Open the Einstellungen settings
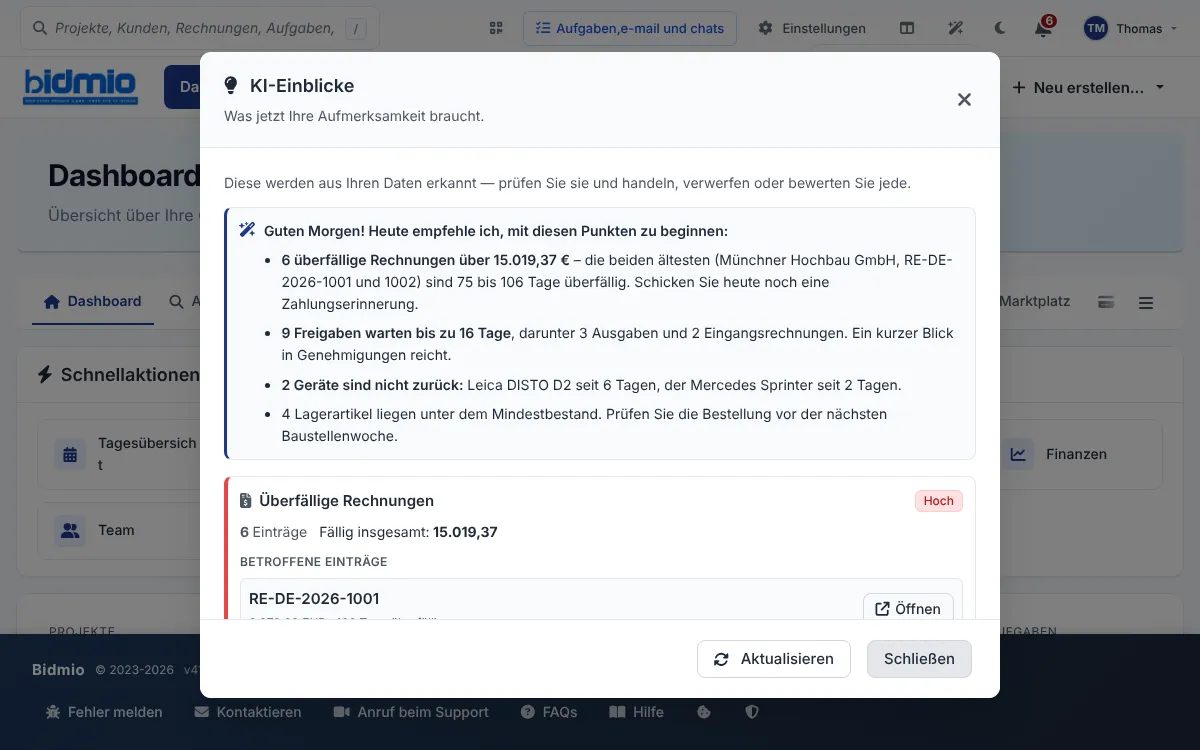1200x750 pixels. pos(812,28)
